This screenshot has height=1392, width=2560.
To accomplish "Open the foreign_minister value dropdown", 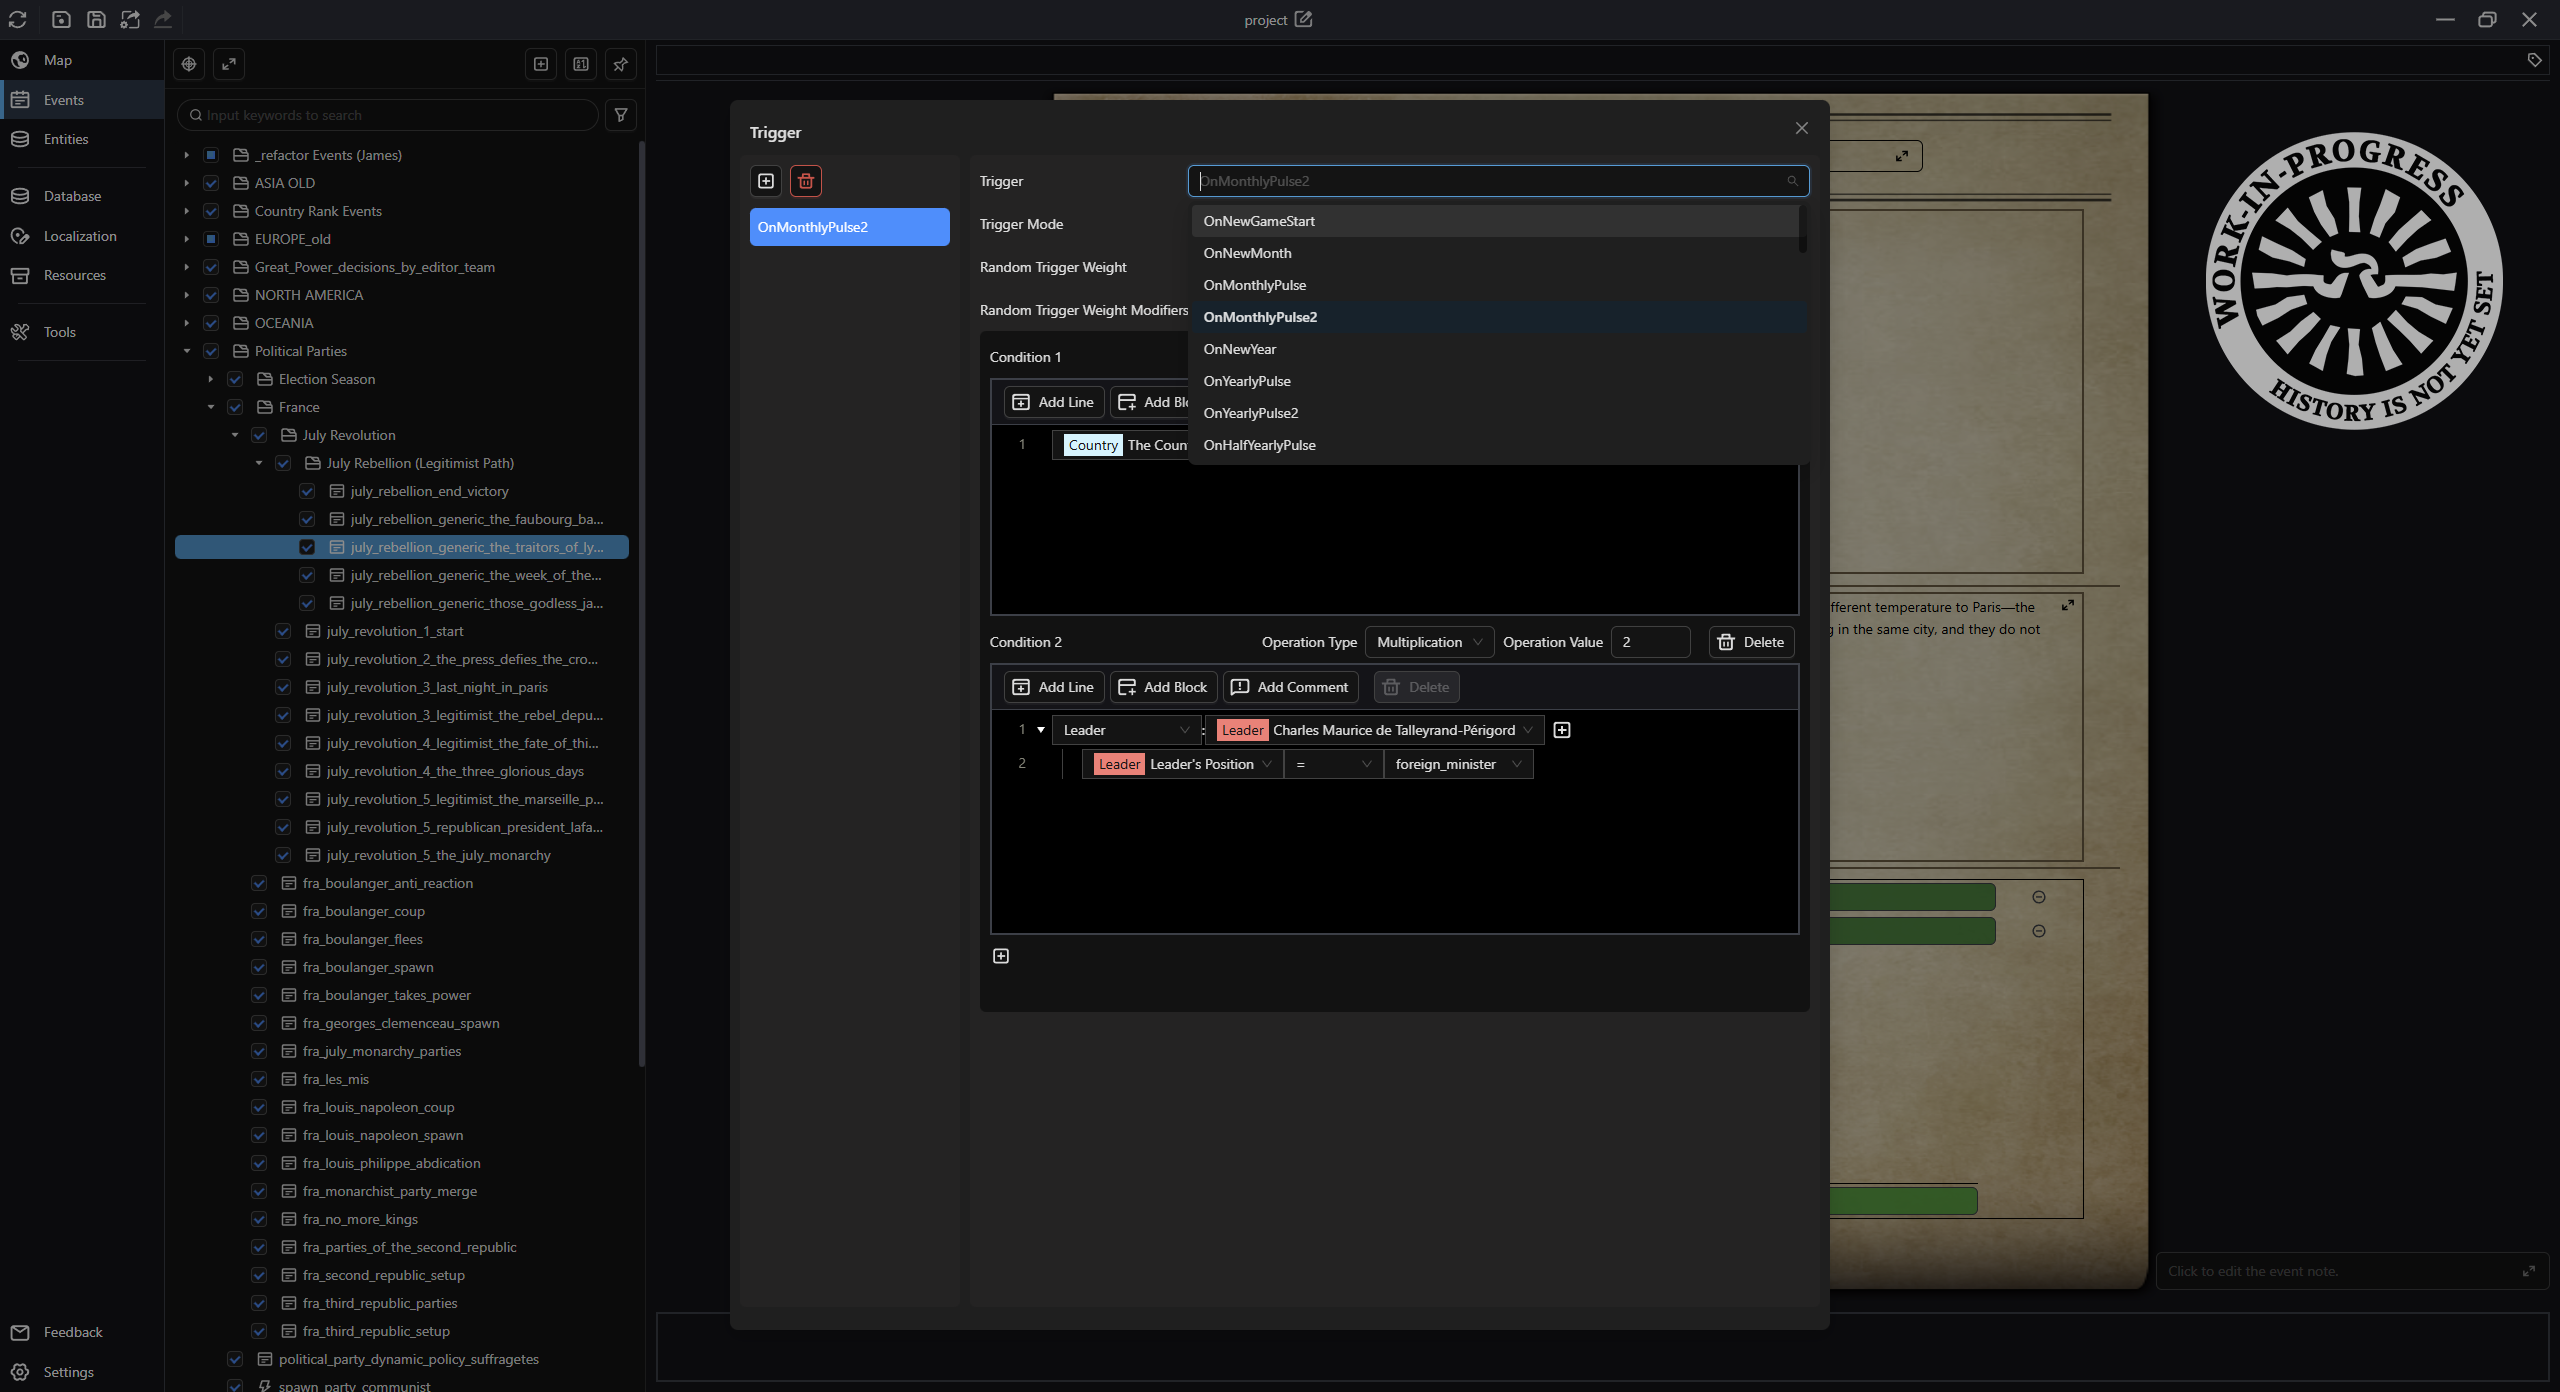I will point(1458,764).
